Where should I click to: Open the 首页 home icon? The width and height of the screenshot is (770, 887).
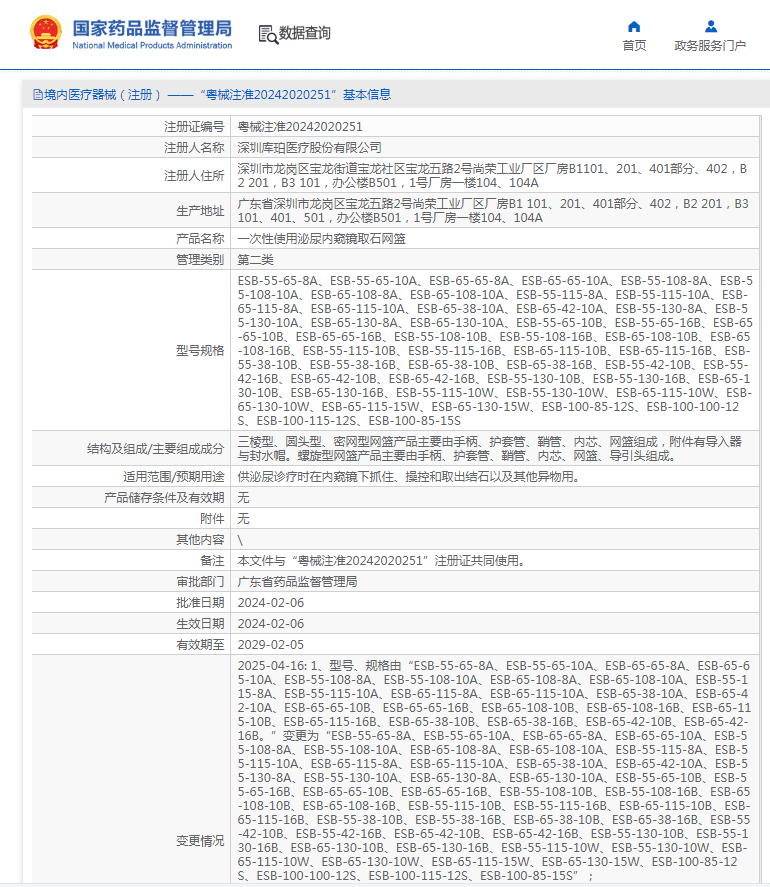pyautogui.click(x=634, y=27)
